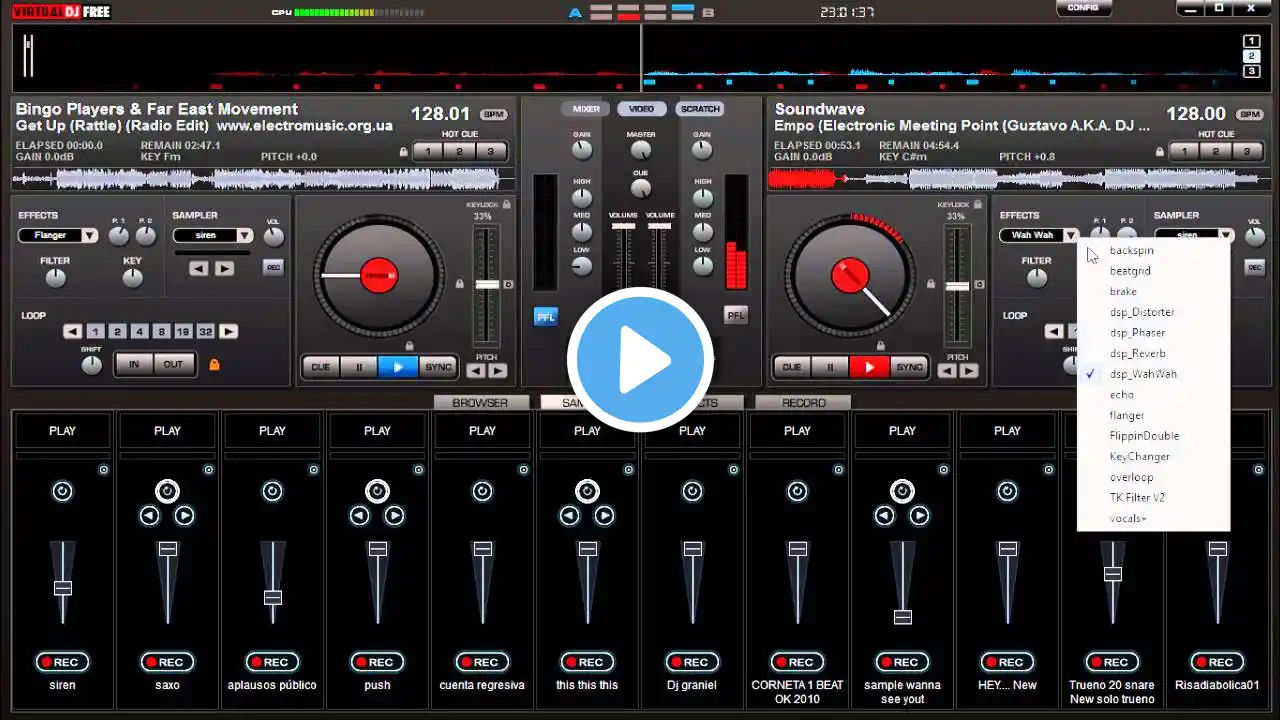Sync the left deck tempo

click(438, 367)
